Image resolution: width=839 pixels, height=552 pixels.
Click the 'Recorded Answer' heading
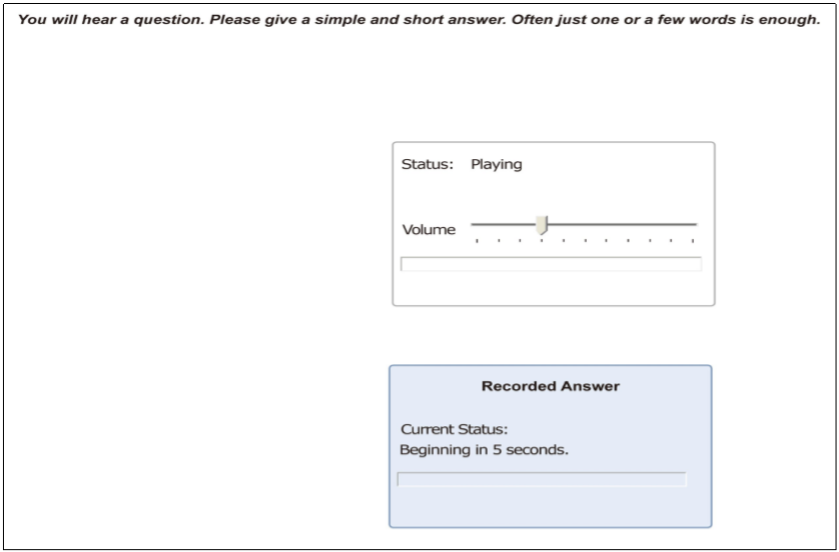pos(551,386)
